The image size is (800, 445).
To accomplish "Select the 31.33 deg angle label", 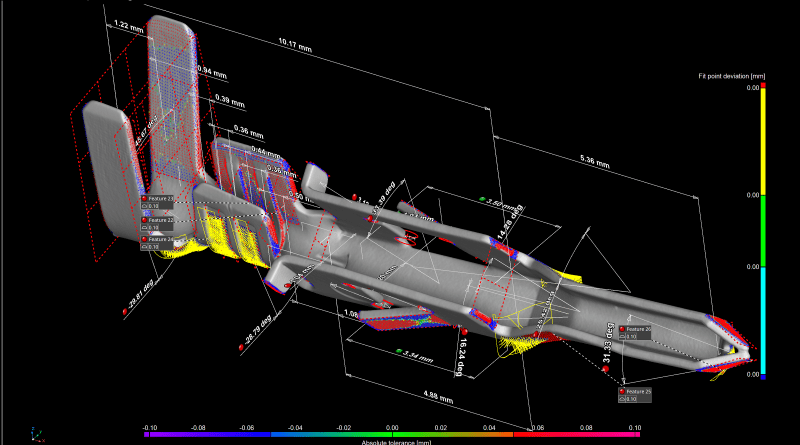I will [x=607, y=342].
